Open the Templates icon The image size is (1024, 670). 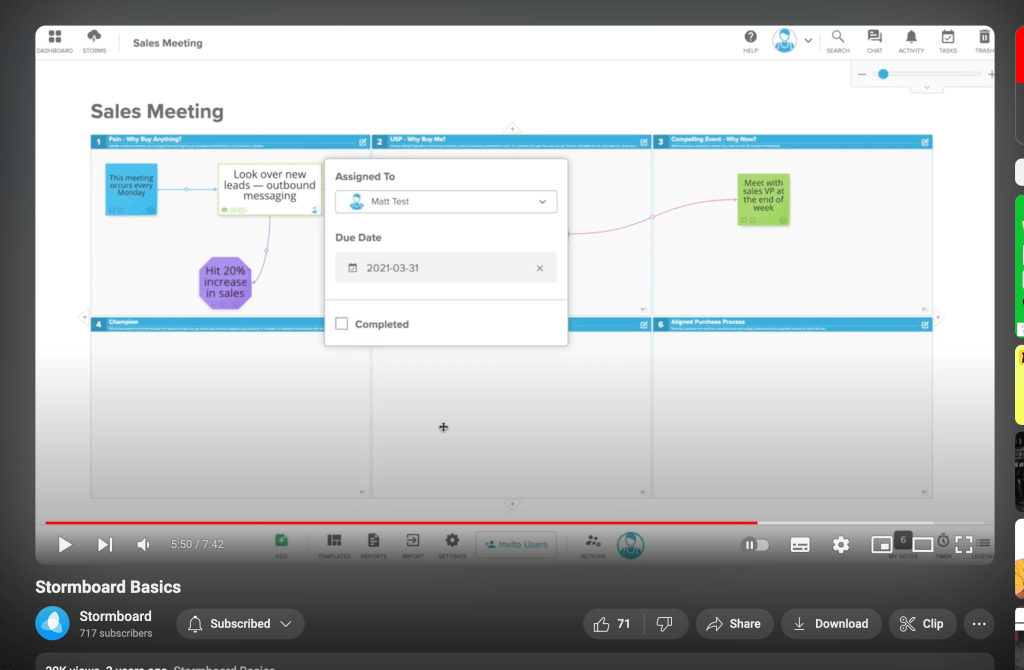pos(334,545)
